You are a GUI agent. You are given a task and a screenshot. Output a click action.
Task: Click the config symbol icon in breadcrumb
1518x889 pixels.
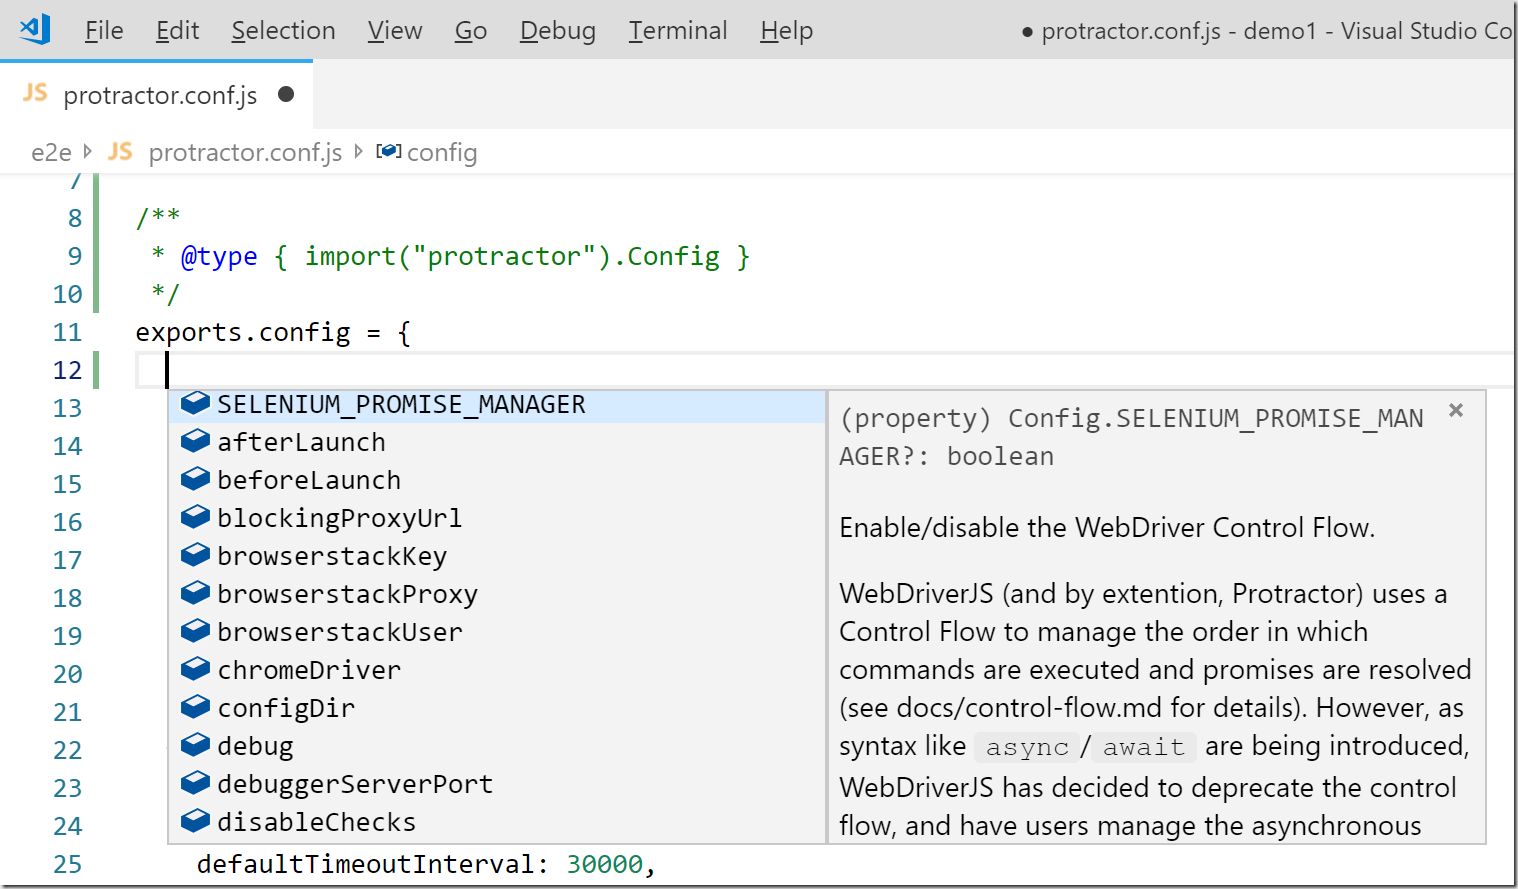click(x=389, y=151)
